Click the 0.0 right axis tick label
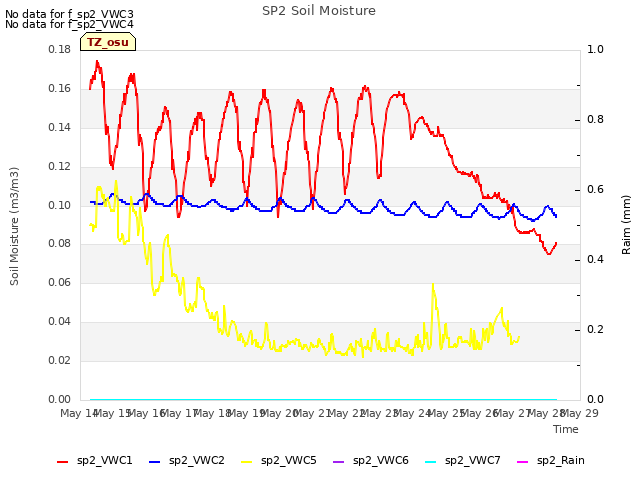The height and width of the screenshot is (480, 640). (595, 399)
